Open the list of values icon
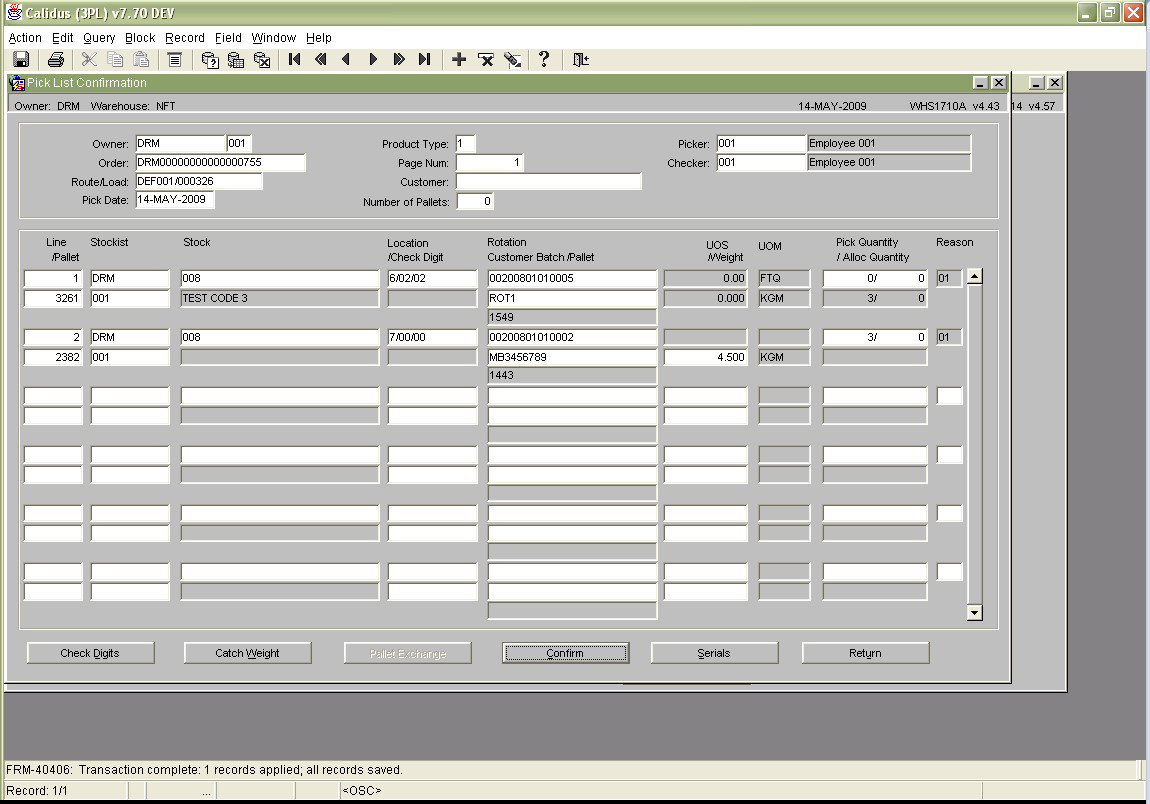The width and height of the screenshot is (1150, 804). (x=175, y=59)
